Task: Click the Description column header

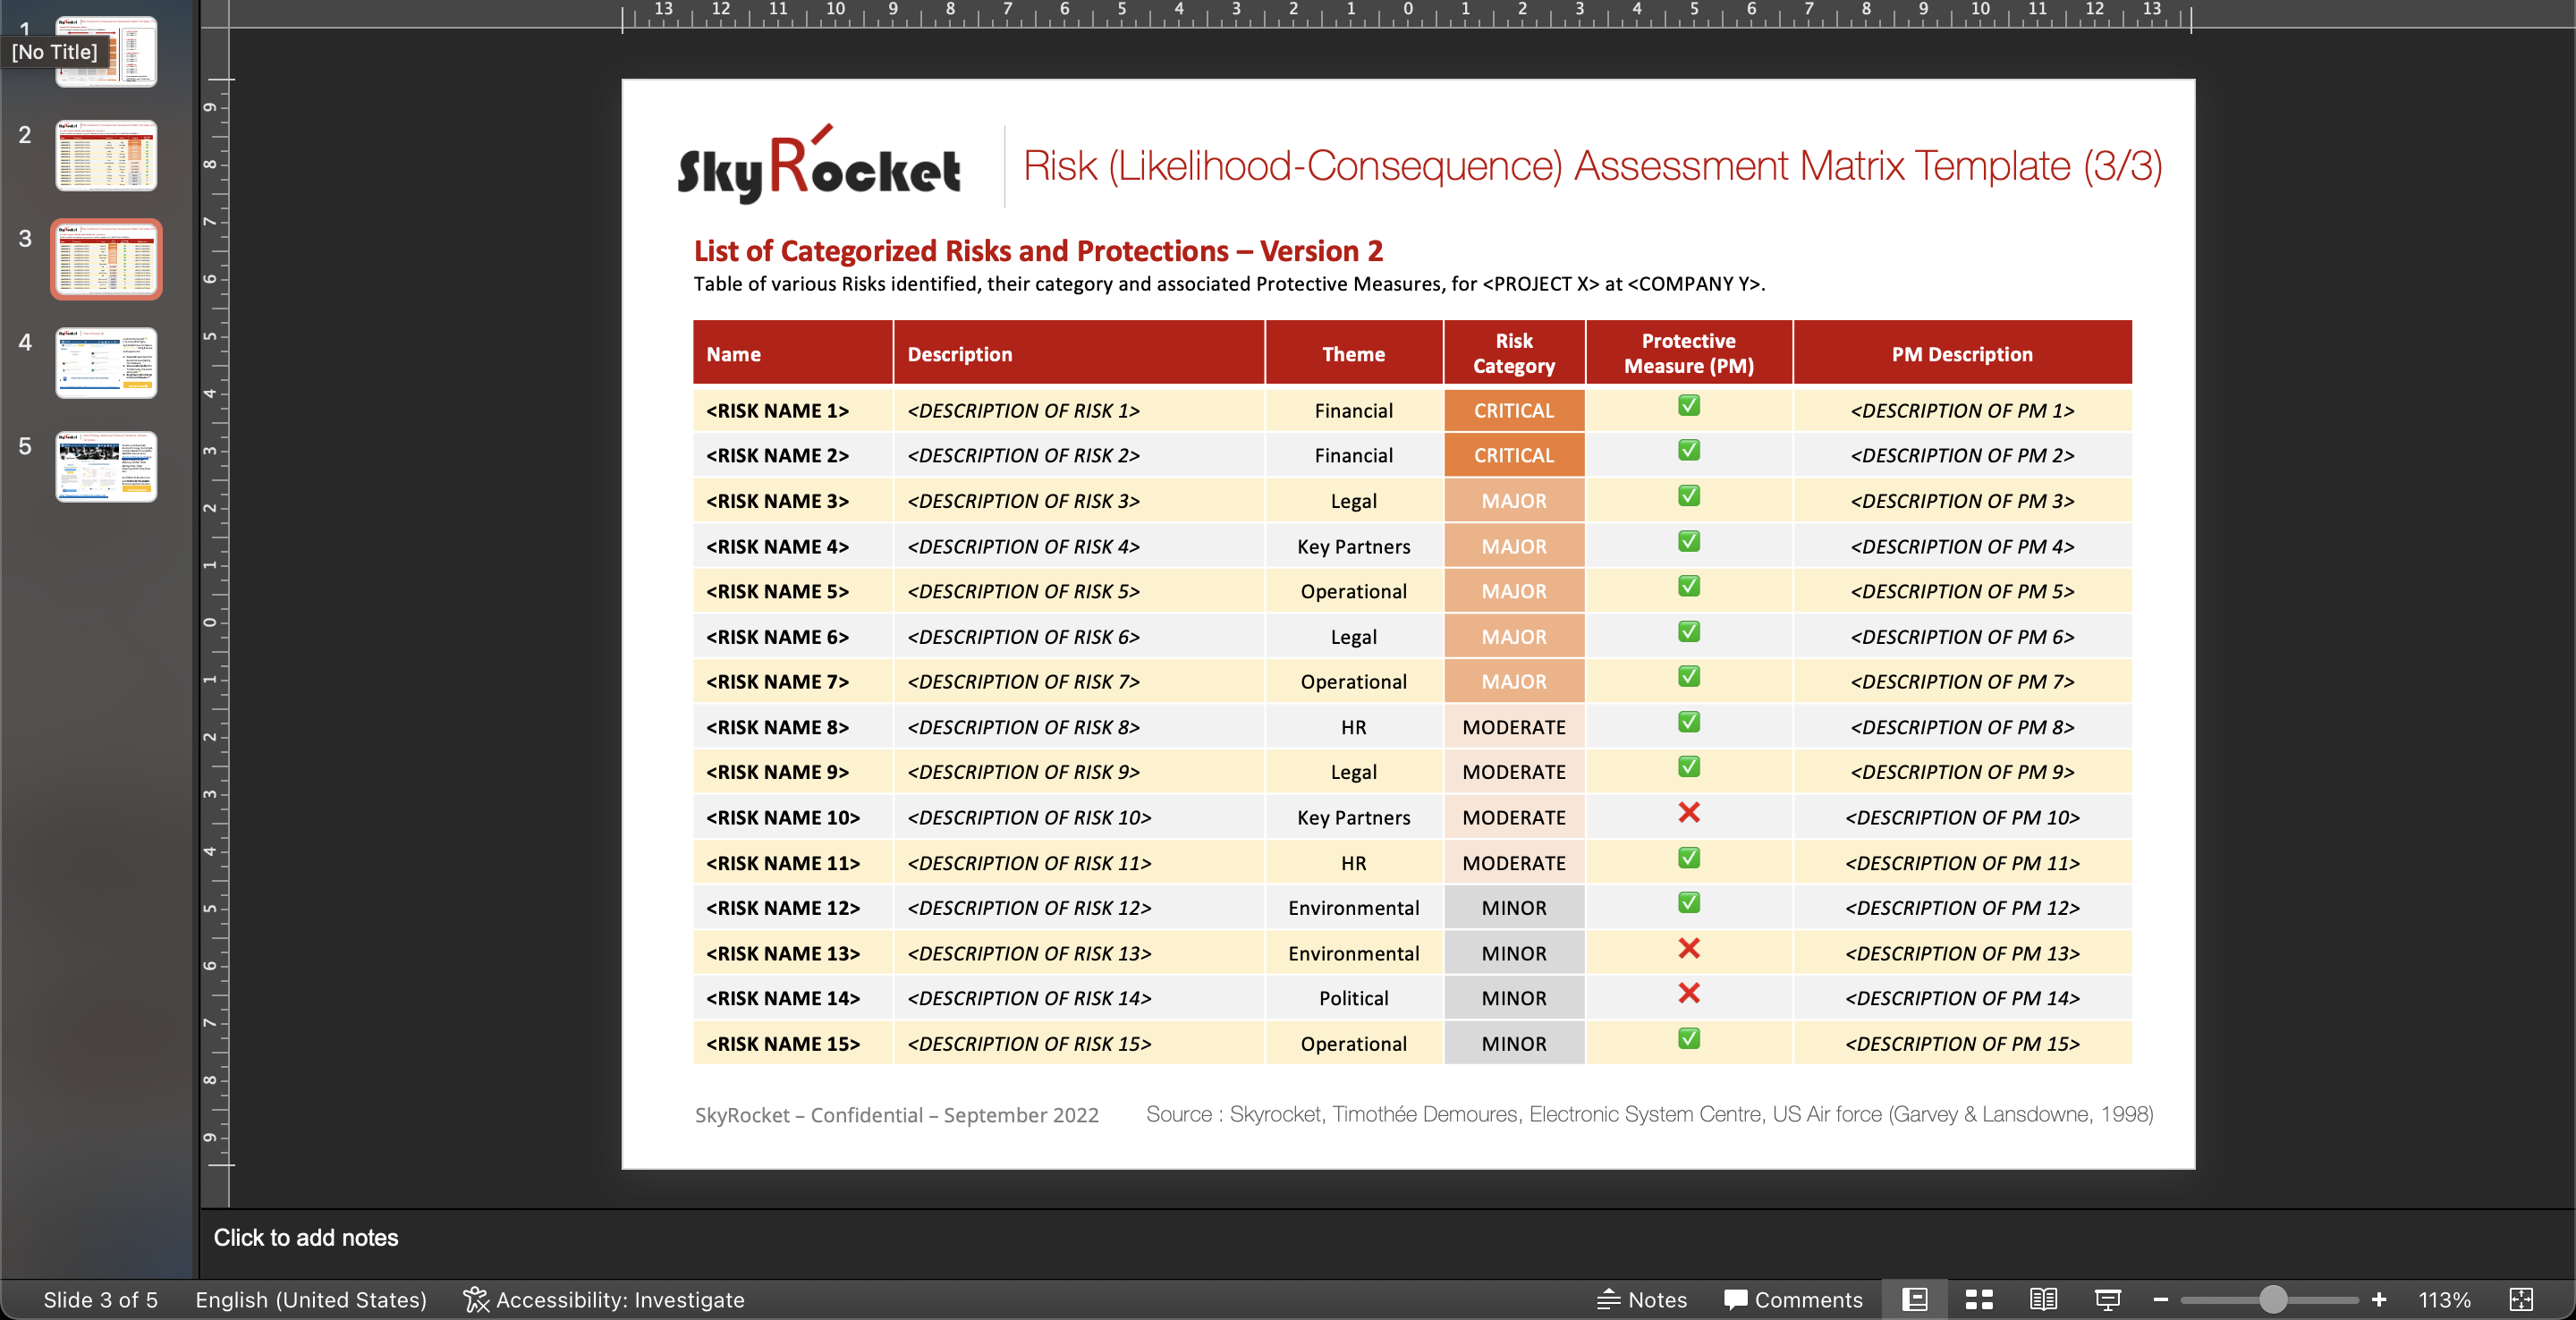Action: point(1079,353)
